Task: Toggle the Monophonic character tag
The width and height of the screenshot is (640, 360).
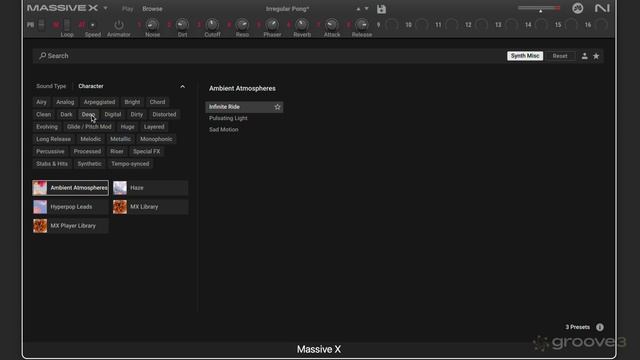Action: (156, 139)
